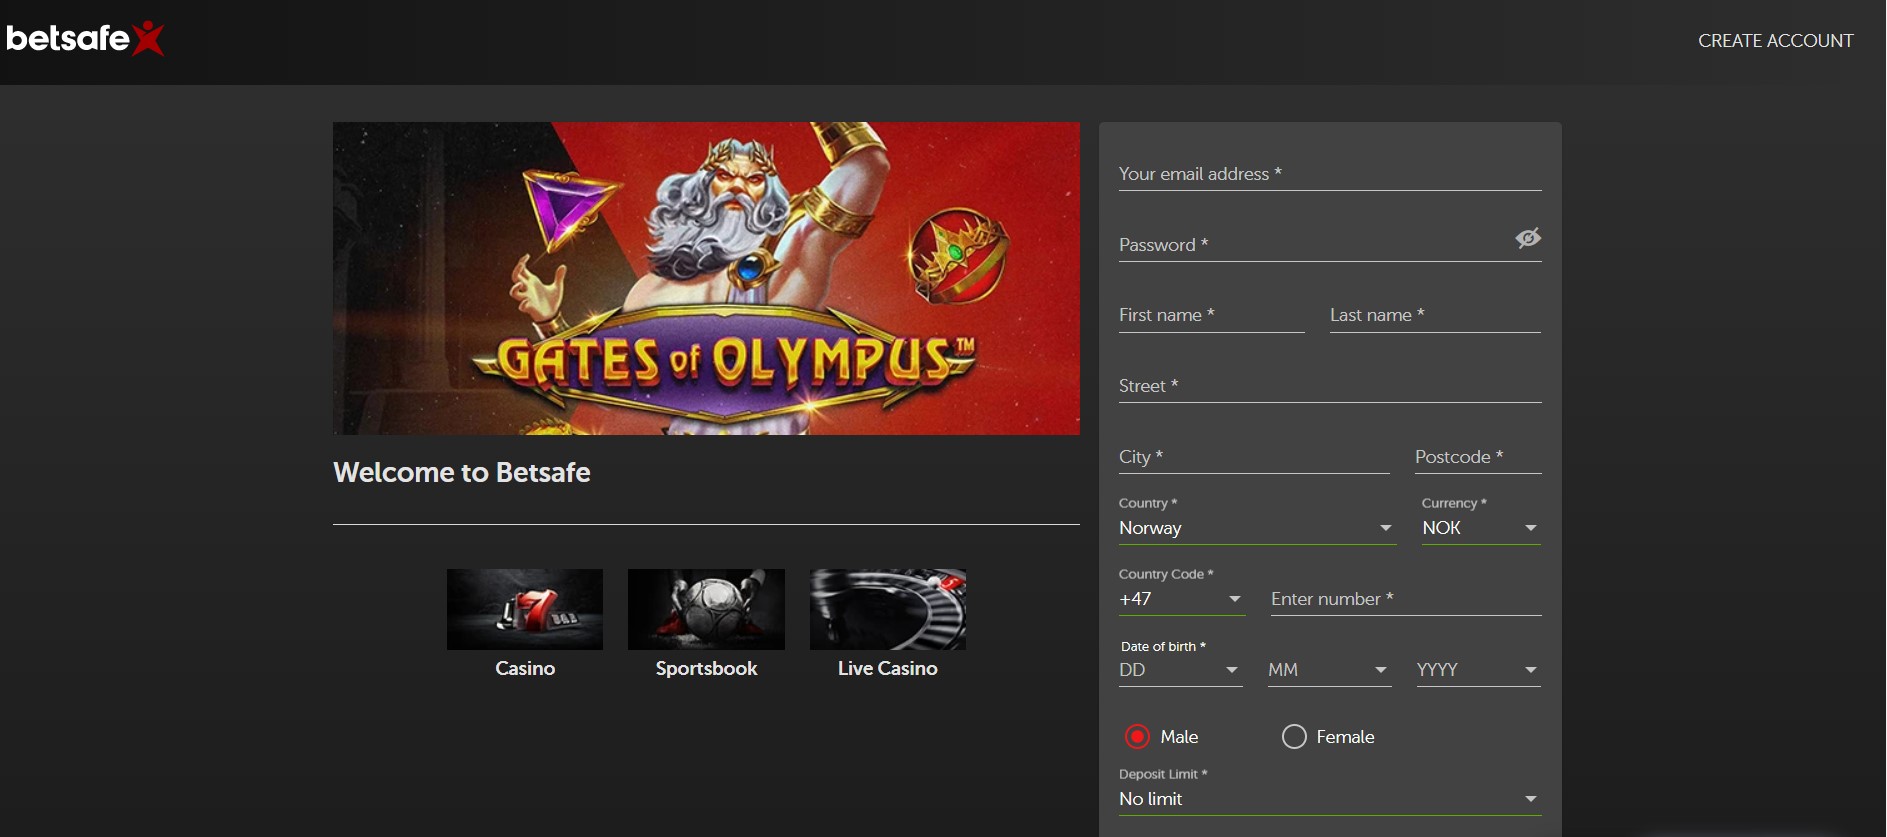Click the Casino thumbnail image

pos(525,610)
